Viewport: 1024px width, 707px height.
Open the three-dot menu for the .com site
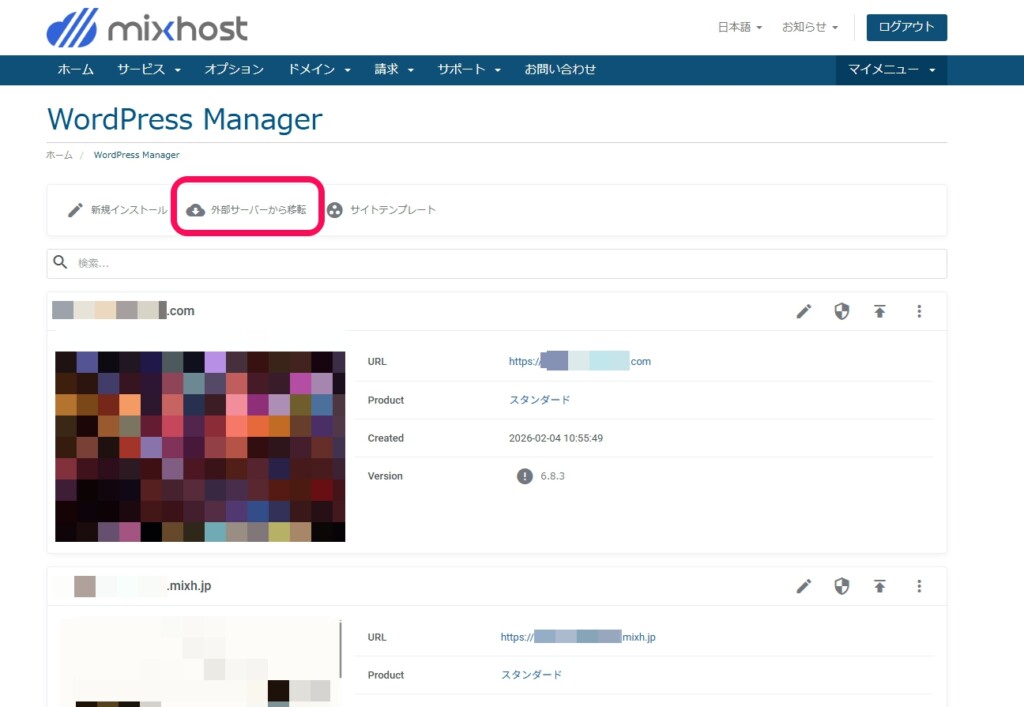coord(919,311)
